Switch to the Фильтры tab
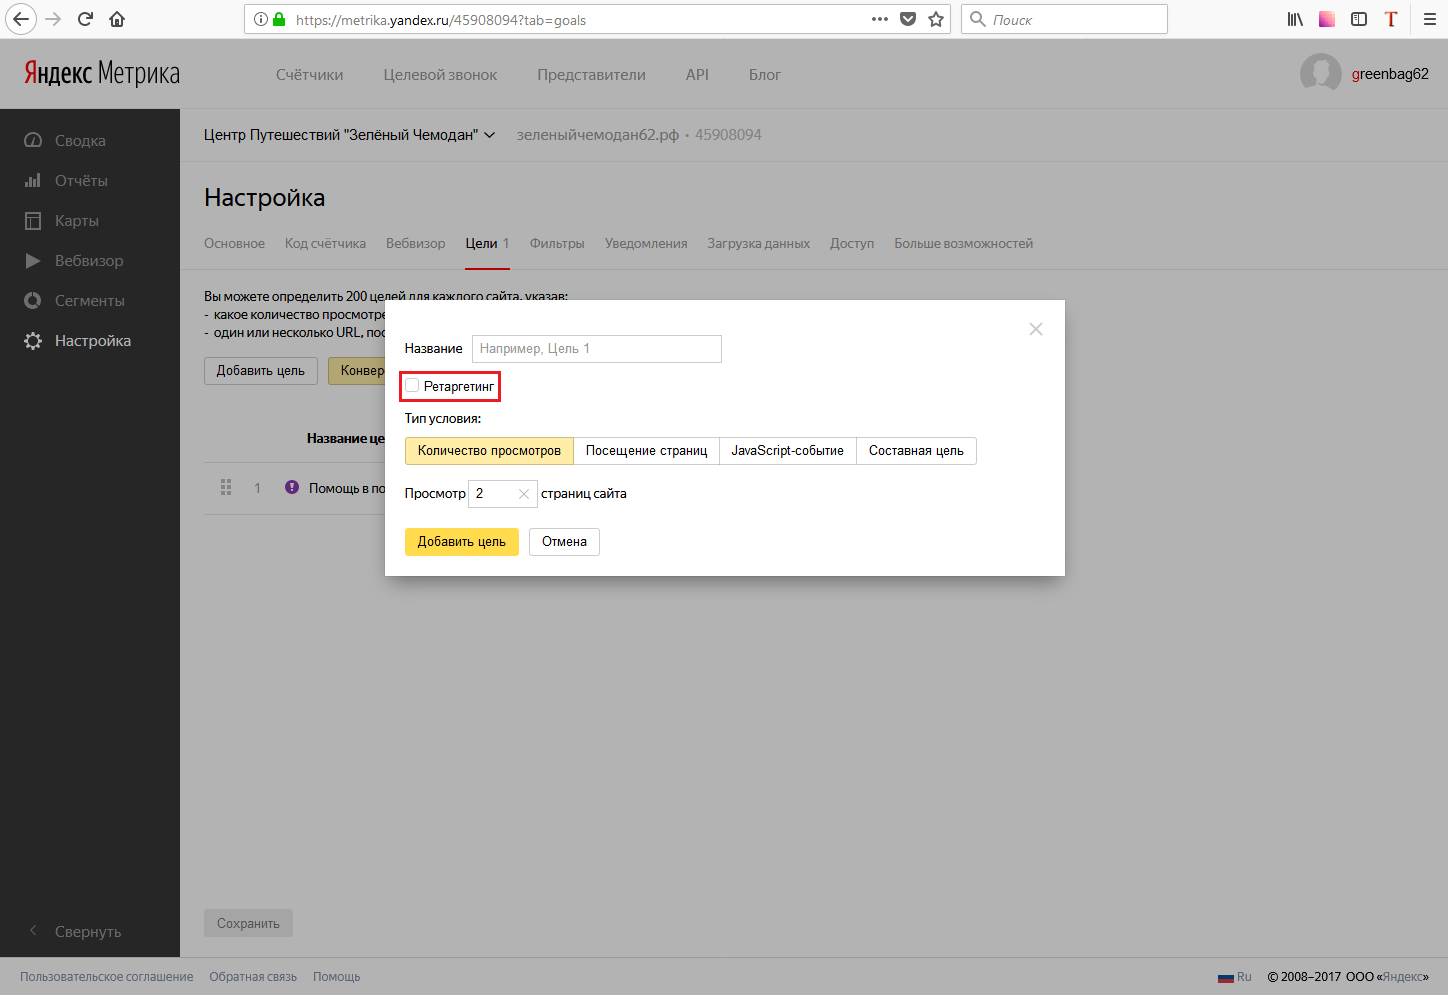 (557, 243)
